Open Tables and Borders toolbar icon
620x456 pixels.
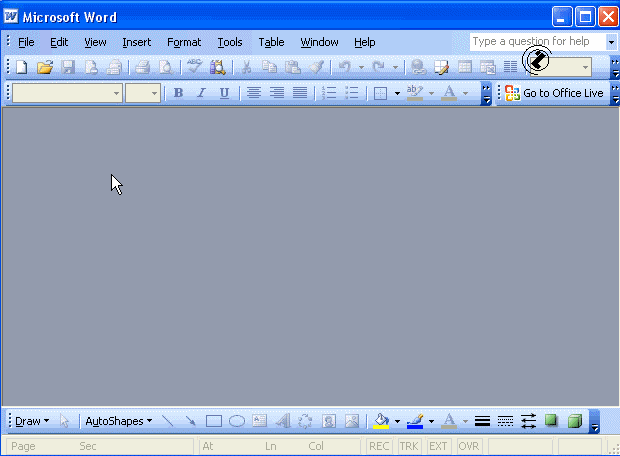[x=441, y=67]
